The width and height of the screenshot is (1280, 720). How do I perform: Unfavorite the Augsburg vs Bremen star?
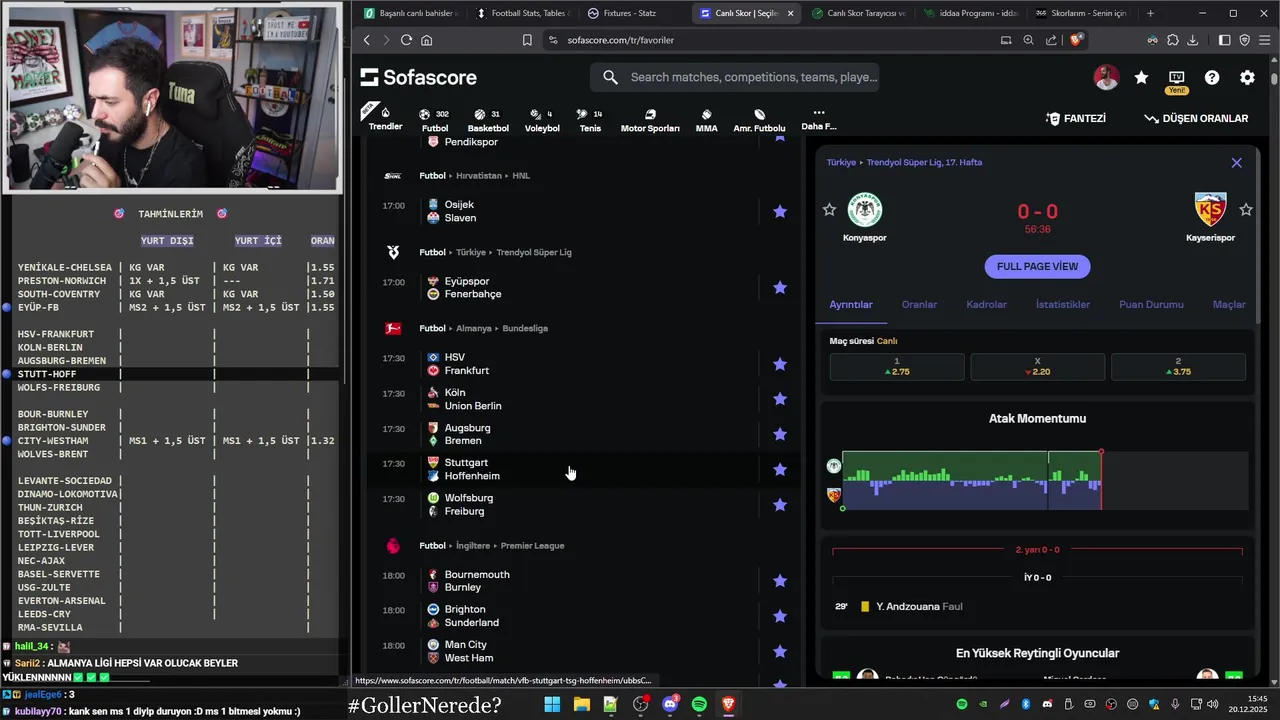(780, 434)
